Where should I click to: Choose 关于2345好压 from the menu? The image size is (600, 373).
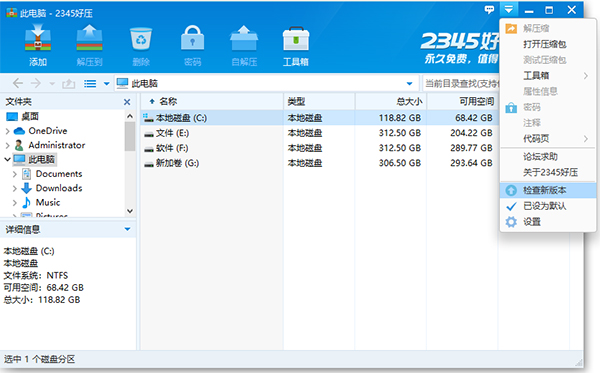pos(548,172)
